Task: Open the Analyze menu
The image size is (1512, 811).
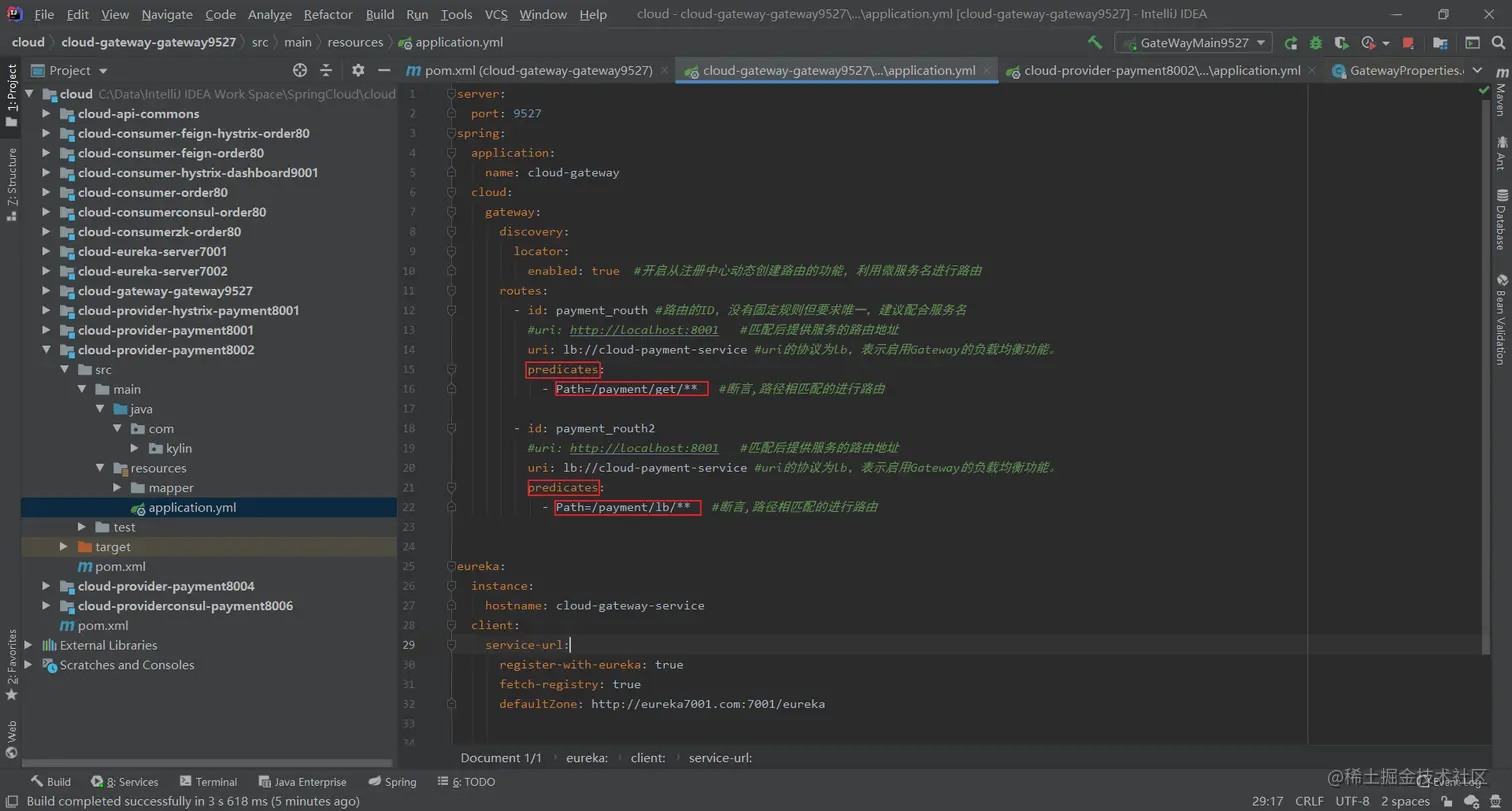Action: tap(269, 14)
